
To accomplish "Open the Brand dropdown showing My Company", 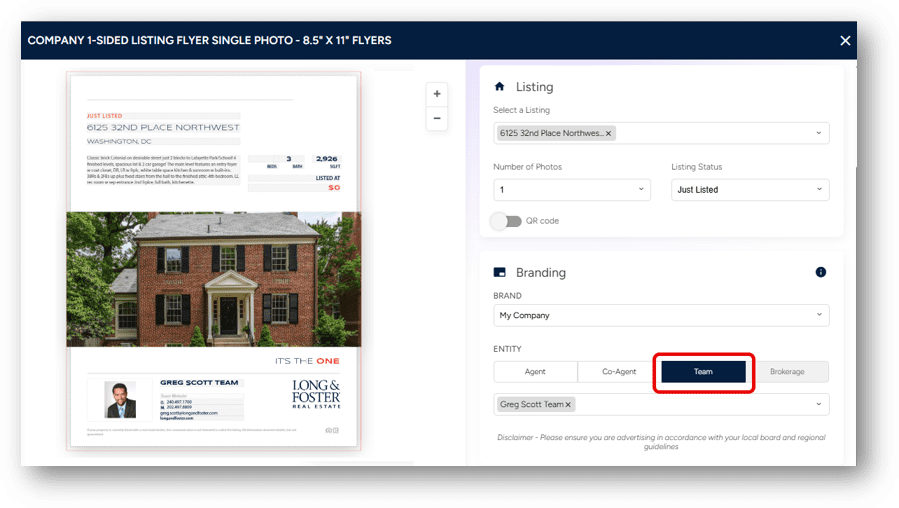I will click(x=819, y=315).
